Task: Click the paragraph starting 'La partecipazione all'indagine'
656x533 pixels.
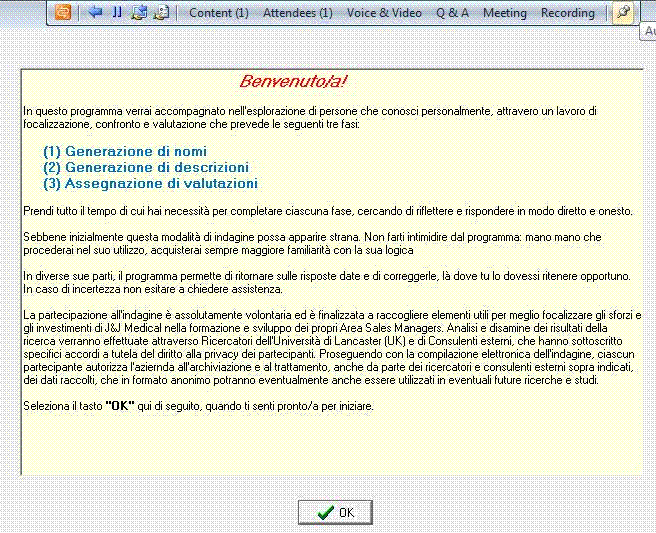Action: [x=332, y=347]
